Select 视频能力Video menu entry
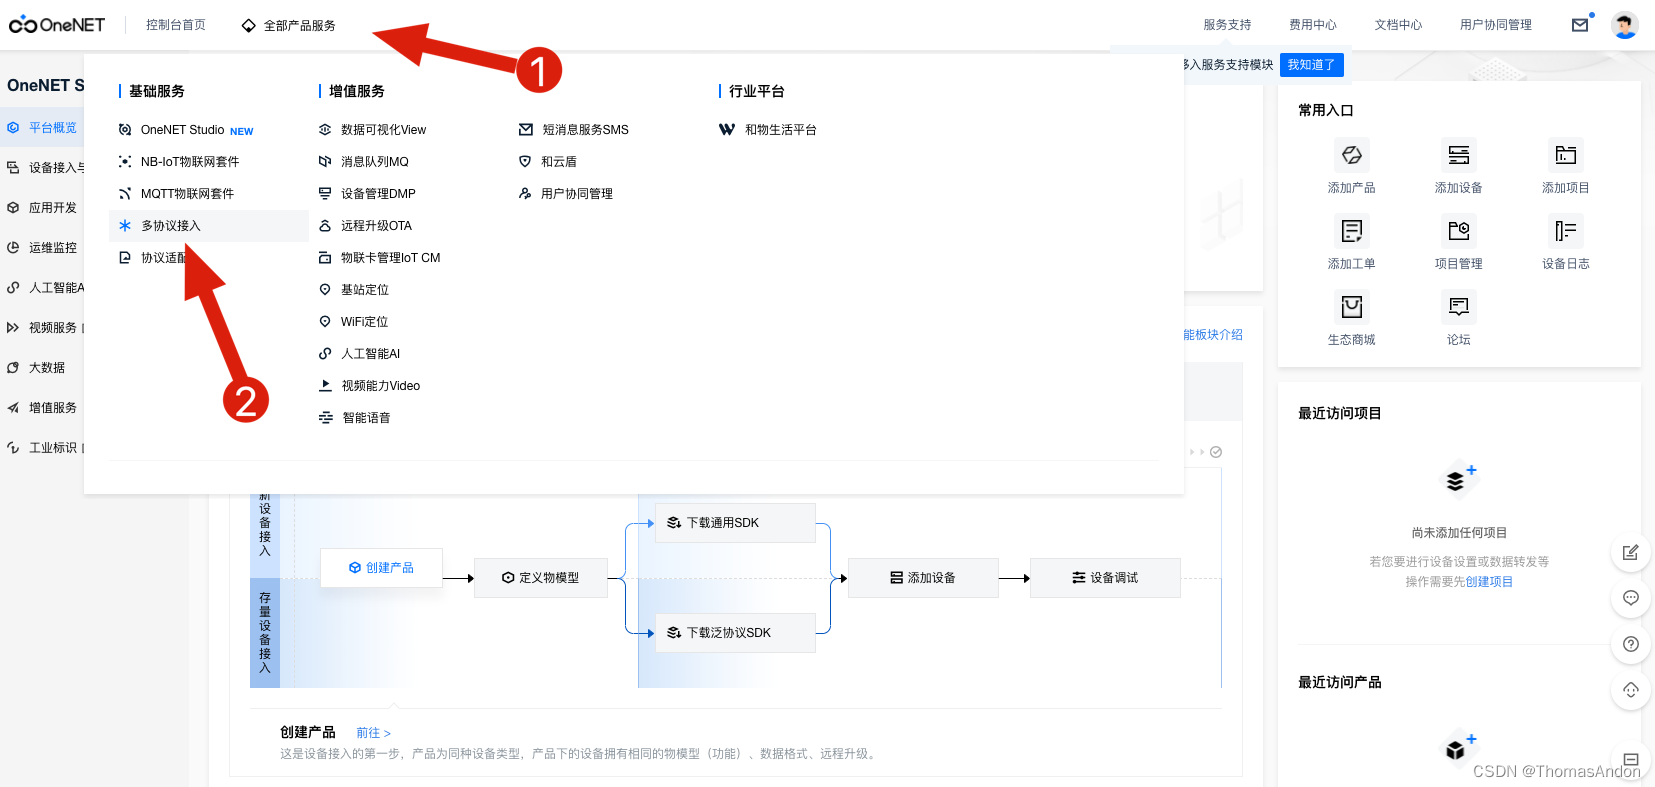The width and height of the screenshot is (1655, 787). (369, 386)
